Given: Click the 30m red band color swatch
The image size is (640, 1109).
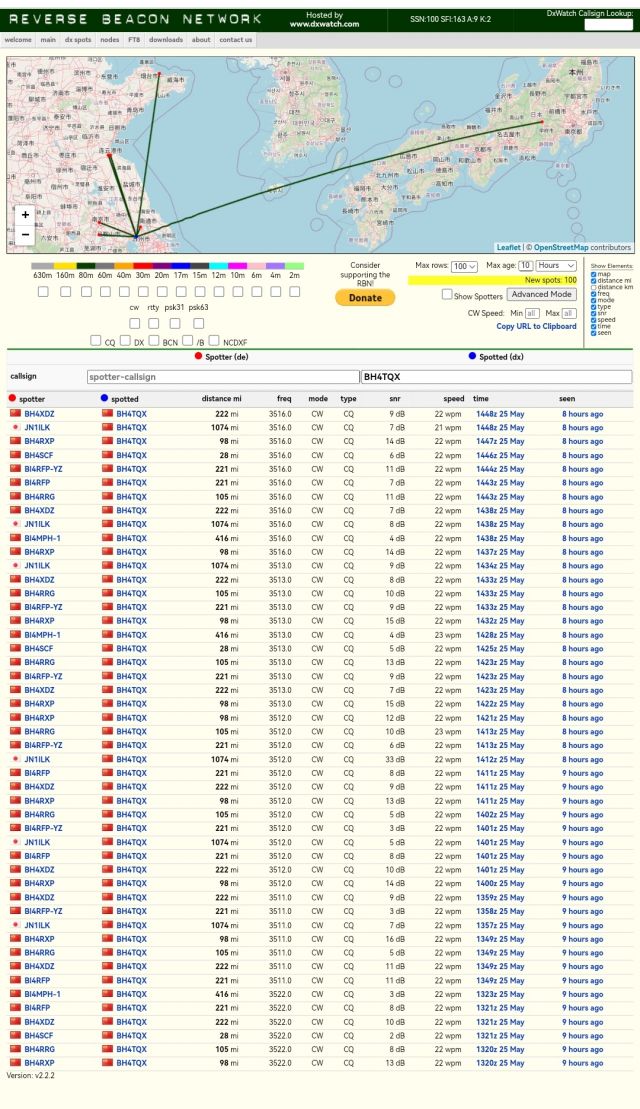Looking at the screenshot, I should point(142,266).
